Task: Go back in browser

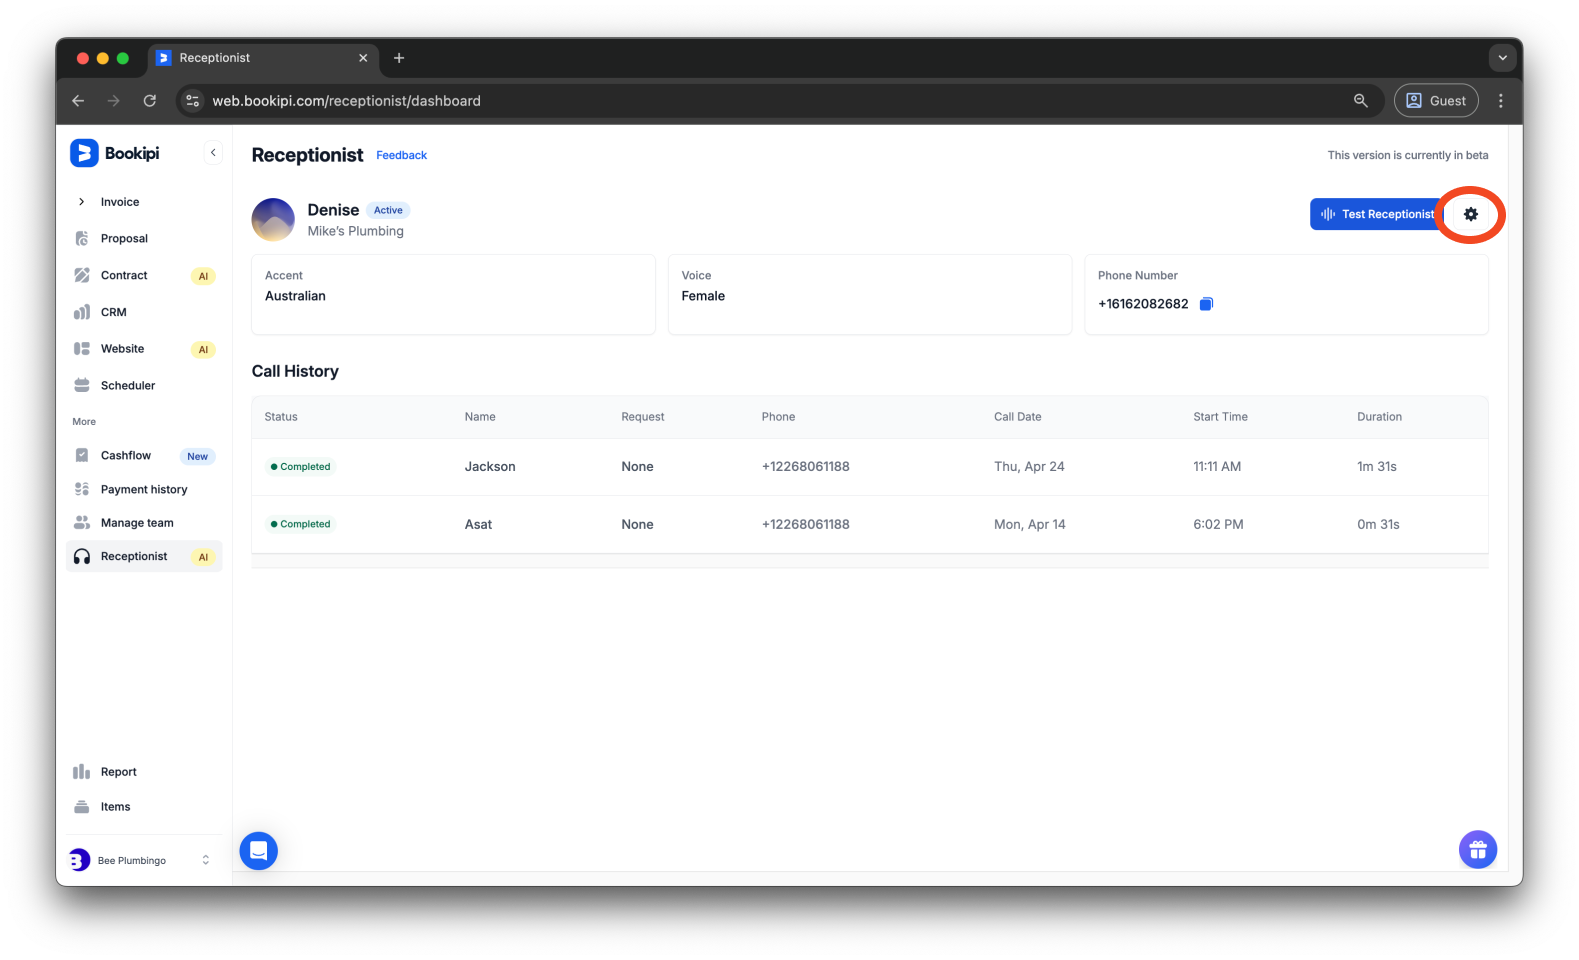Action: click(78, 101)
